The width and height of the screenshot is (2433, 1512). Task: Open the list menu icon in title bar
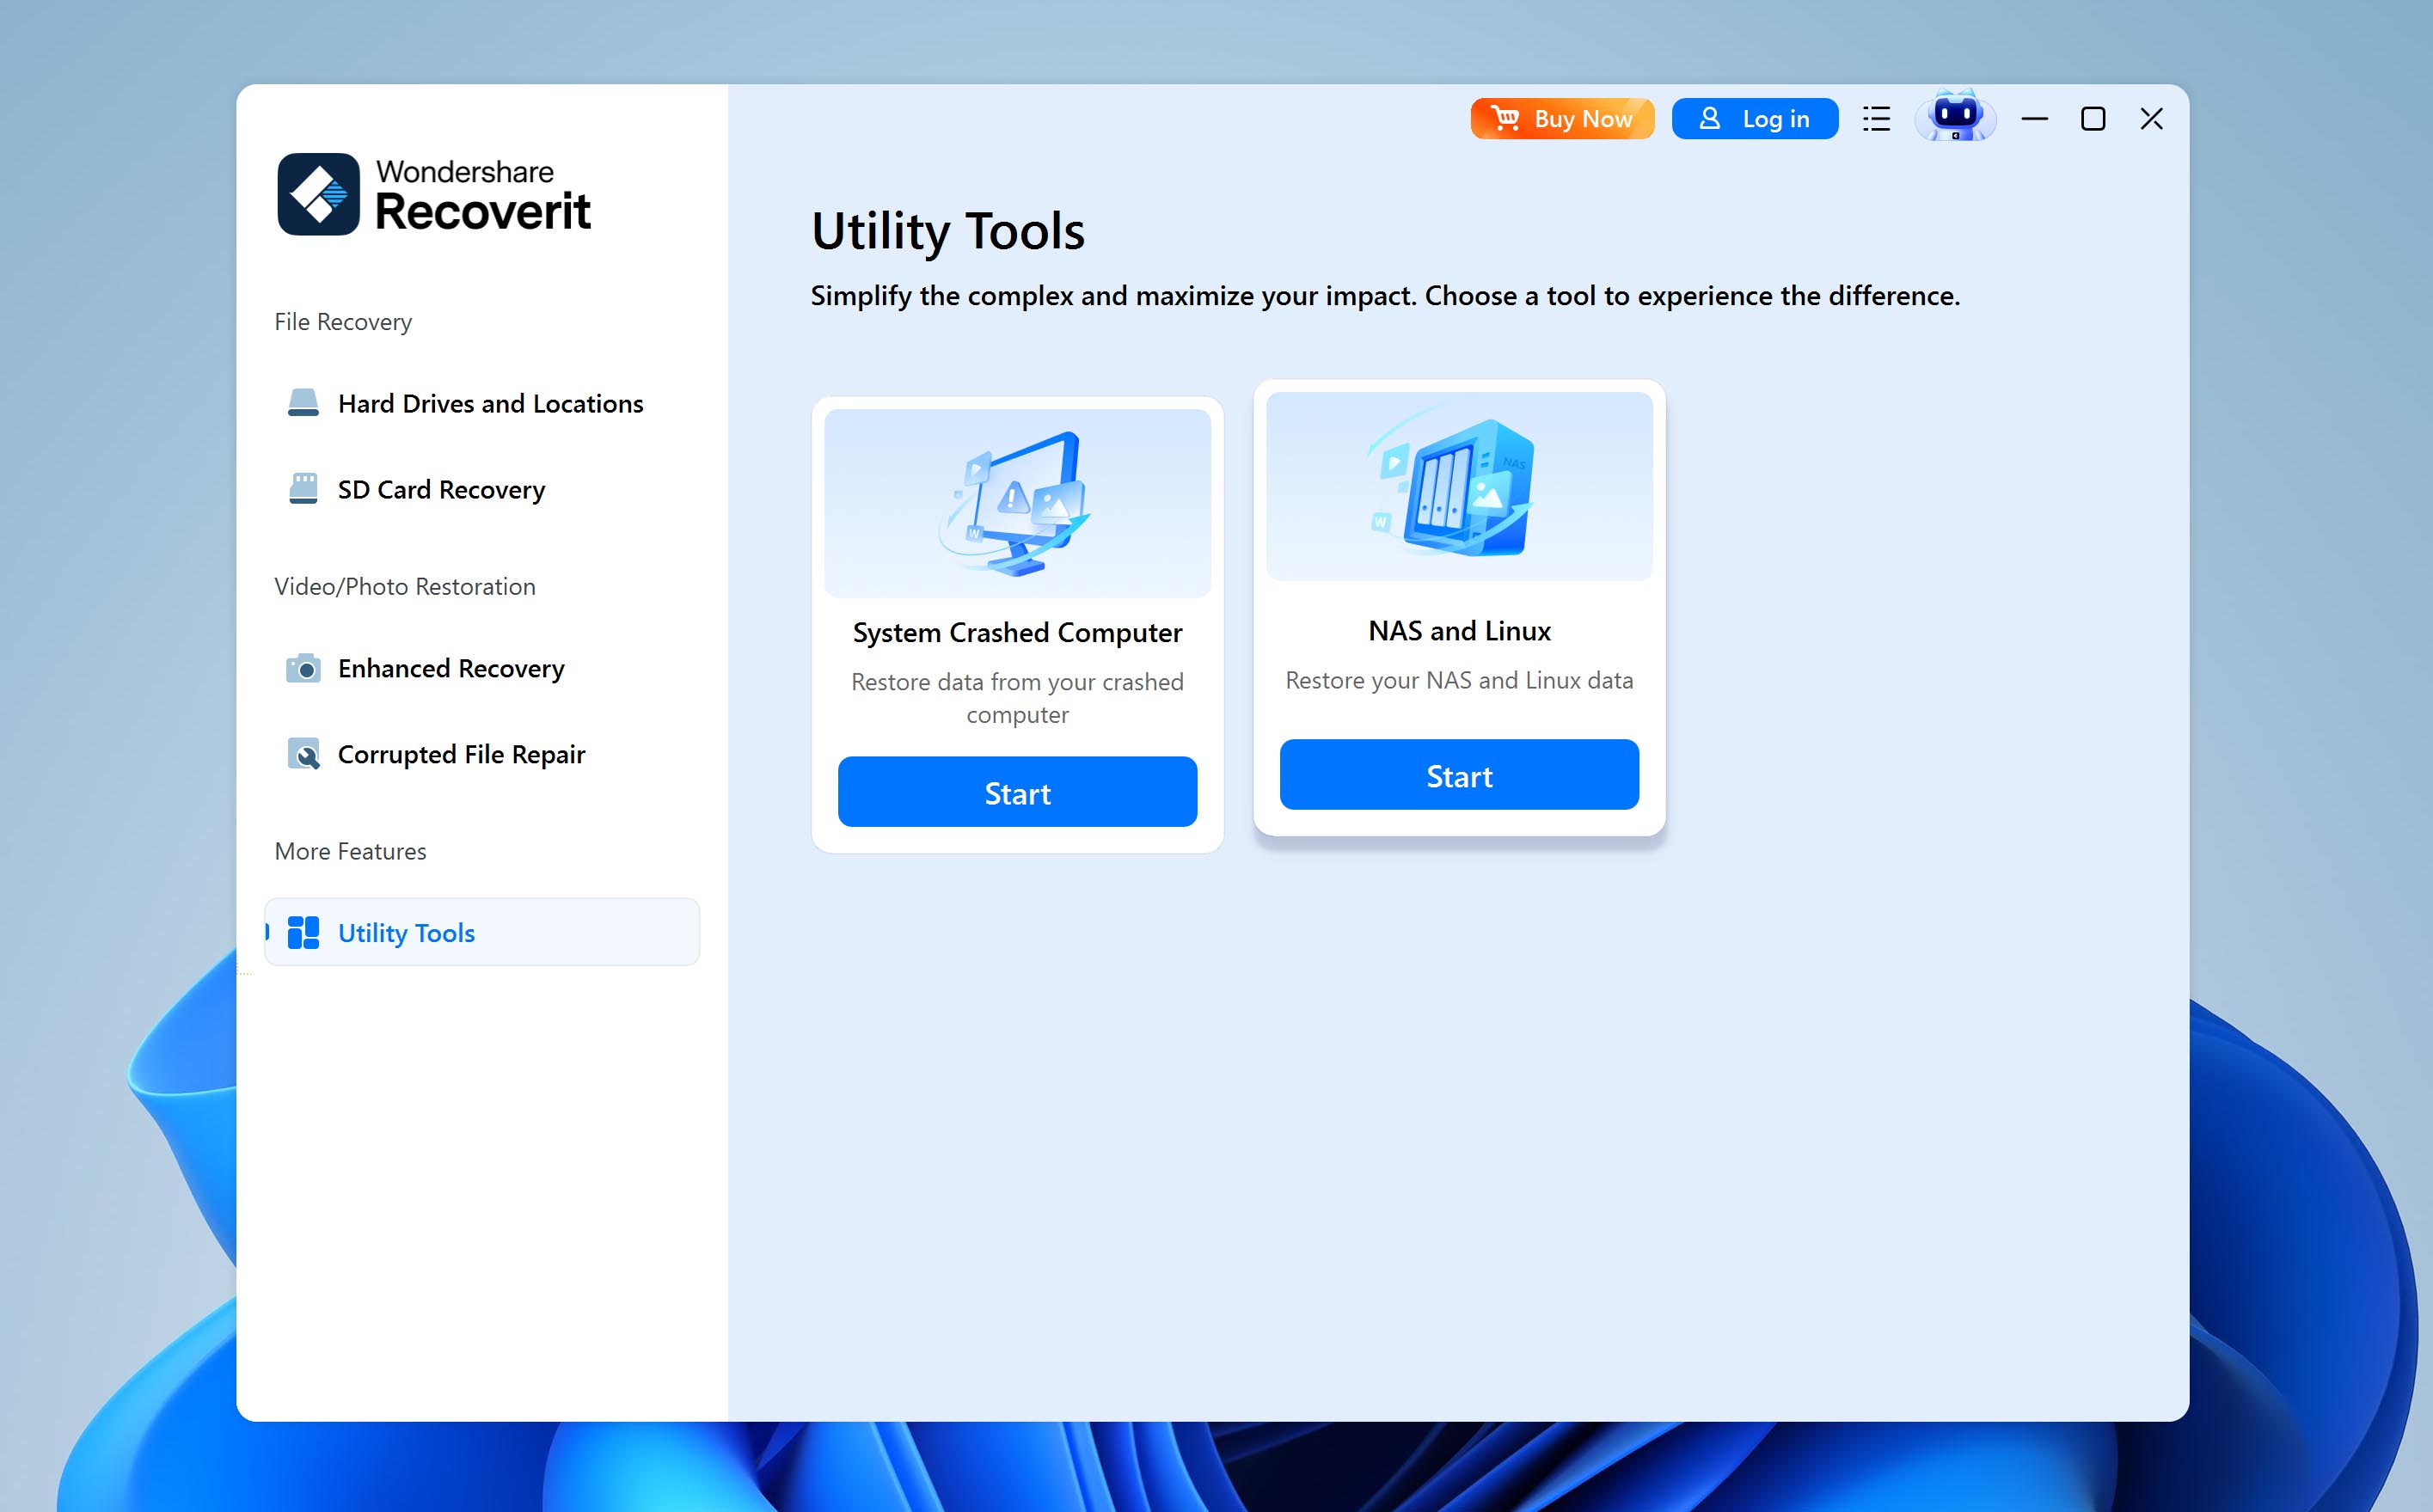(1877, 119)
